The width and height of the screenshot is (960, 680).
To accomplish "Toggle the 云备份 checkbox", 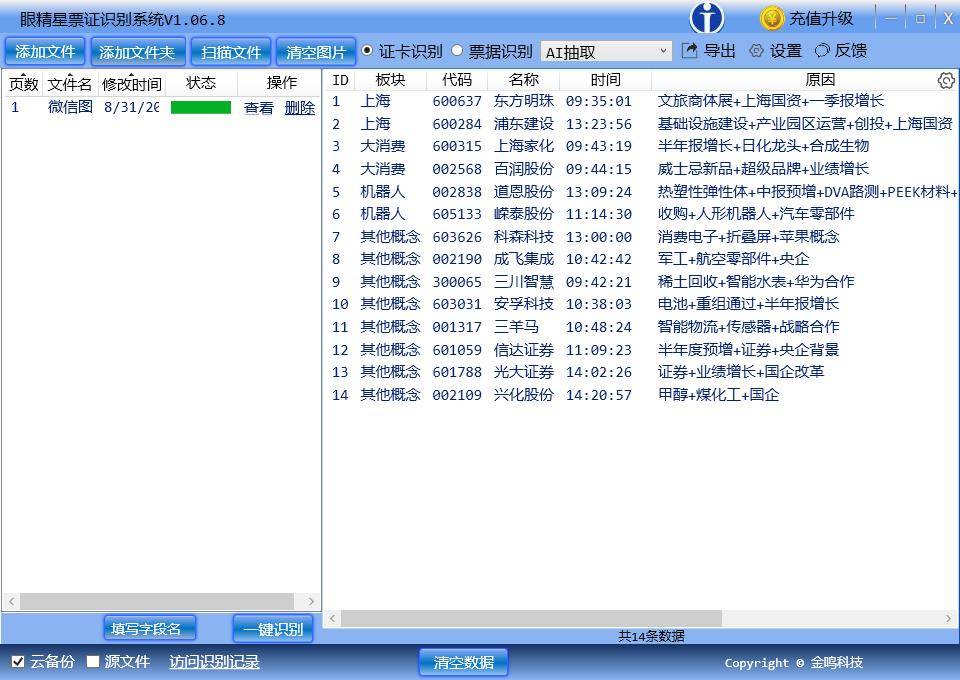I will [18, 662].
